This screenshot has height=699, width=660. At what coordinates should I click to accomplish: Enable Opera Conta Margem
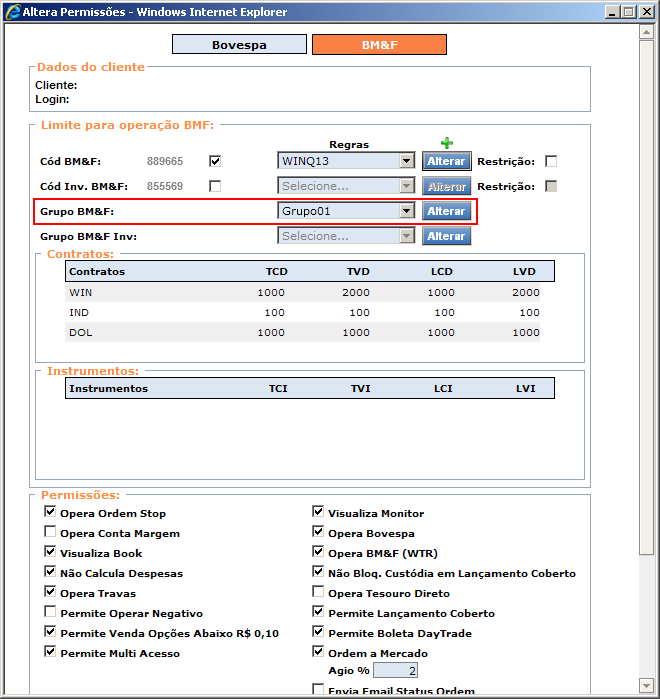tap(50, 531)
